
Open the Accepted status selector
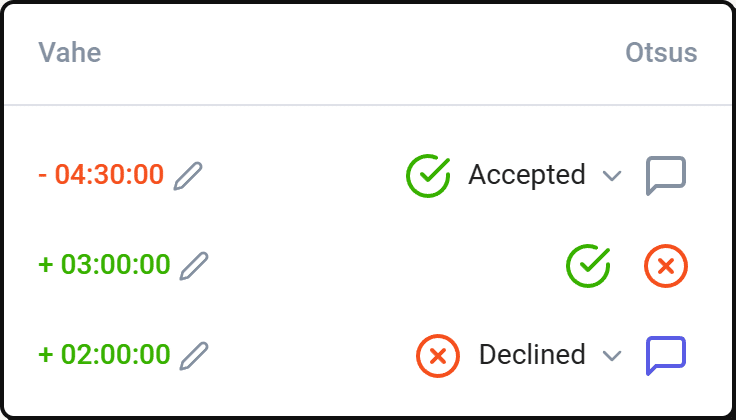[514, 176]
